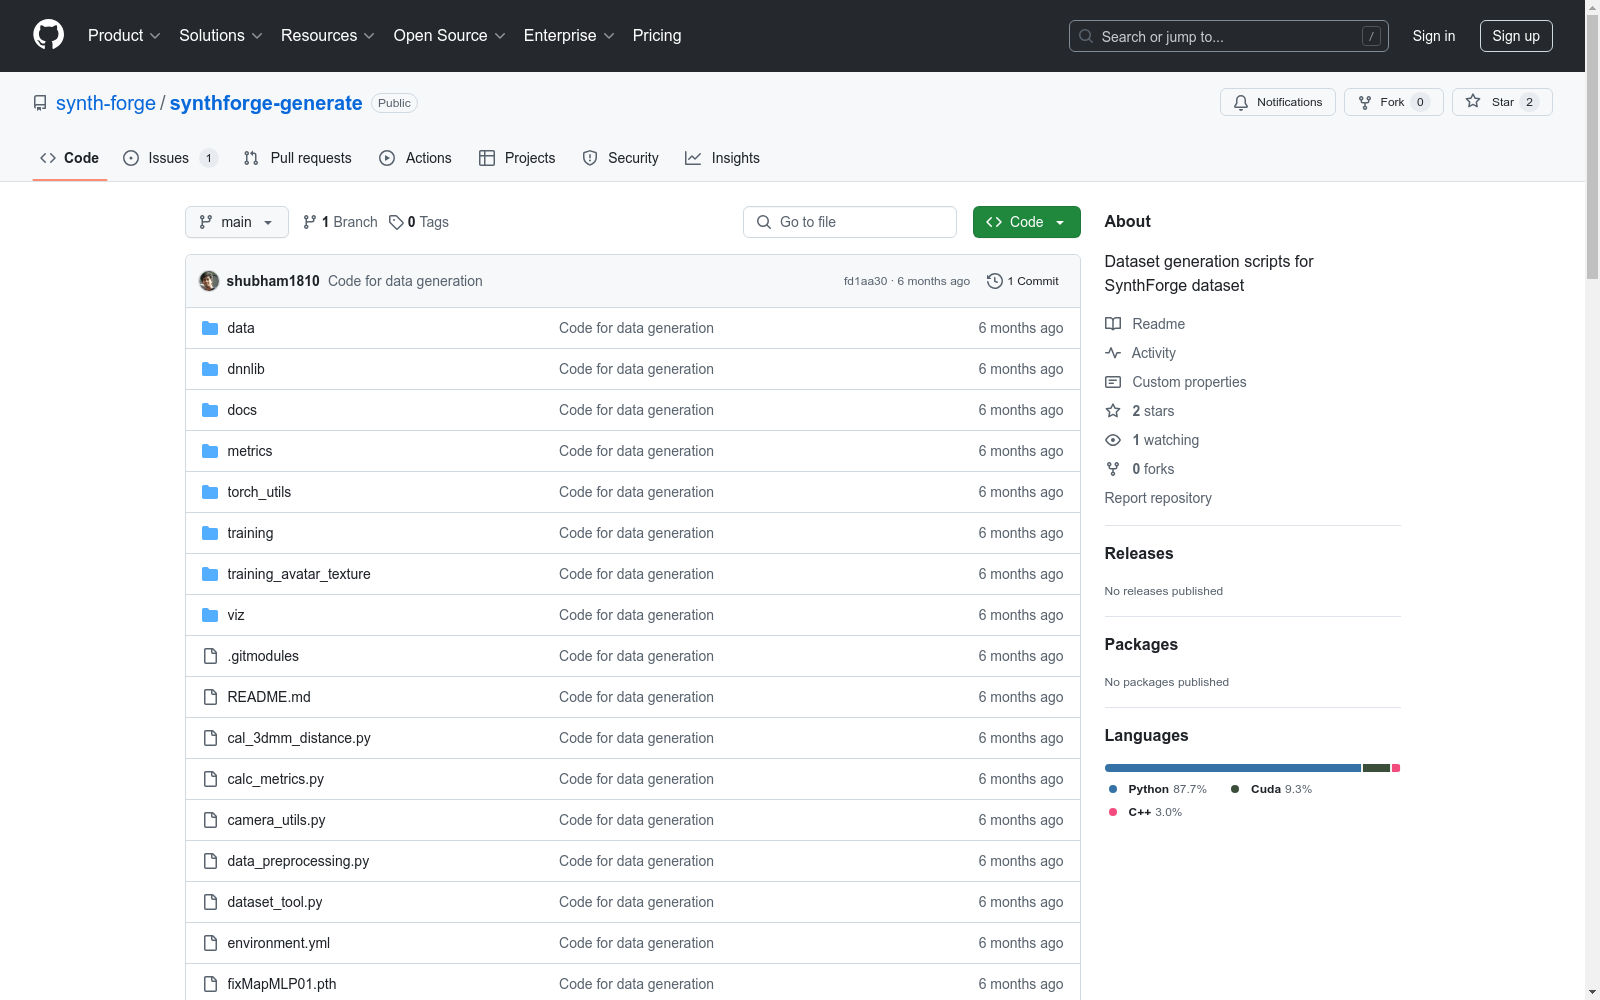Open calc_metrics.py file
The width and height of the screenshot is (1600, 1000).
pos(276,779)
